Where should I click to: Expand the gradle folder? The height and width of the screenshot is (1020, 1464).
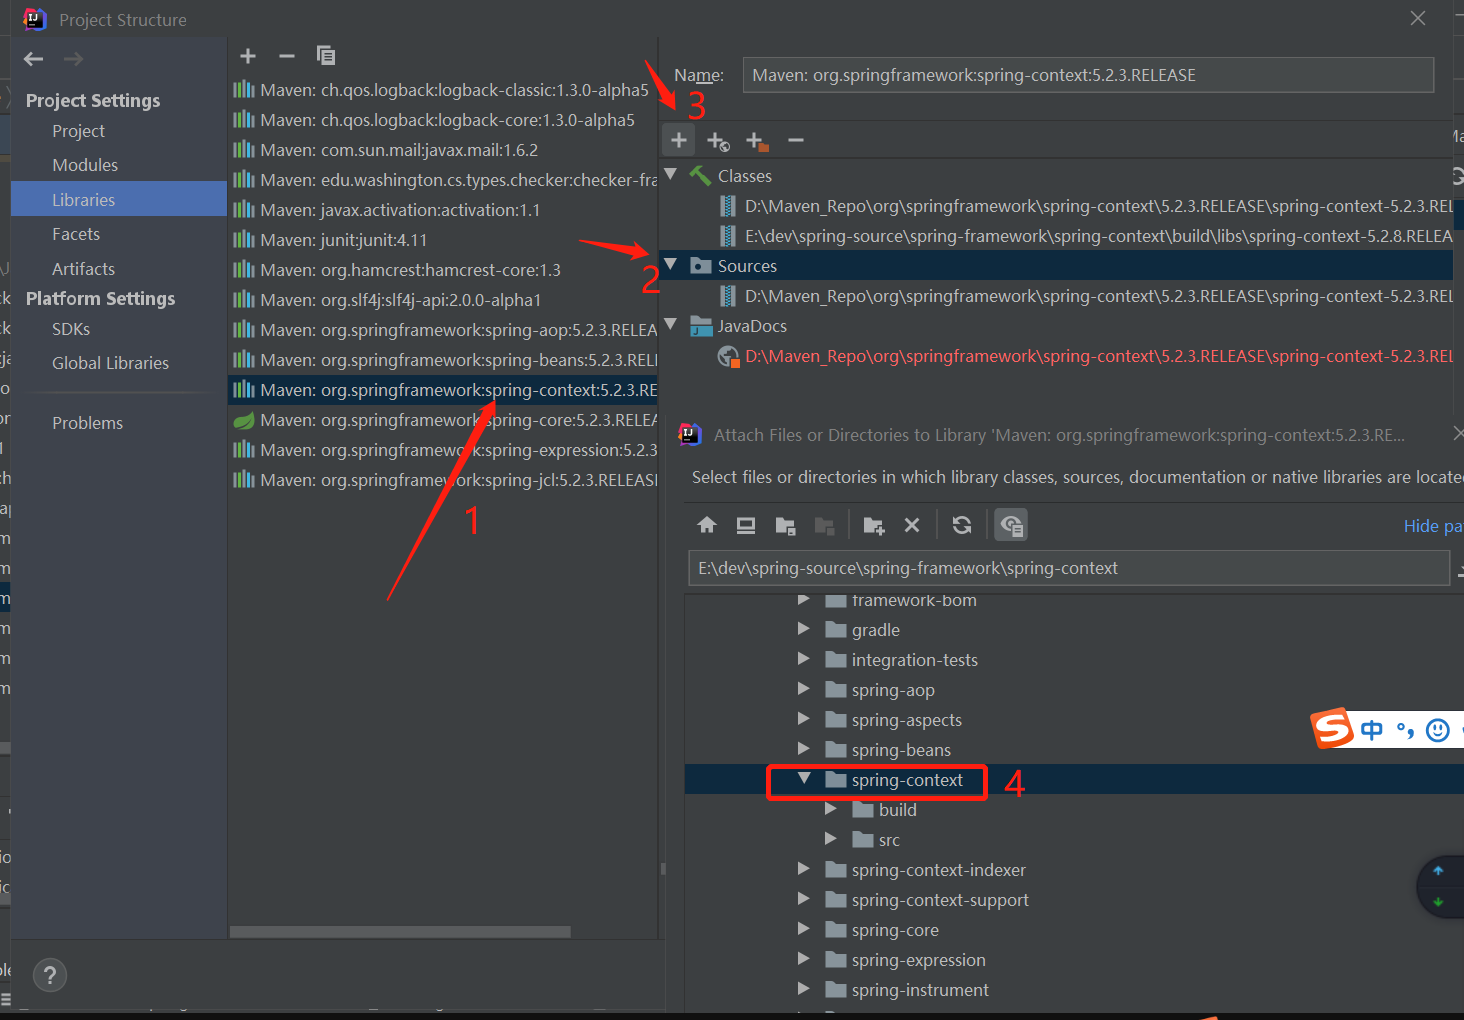804,629
